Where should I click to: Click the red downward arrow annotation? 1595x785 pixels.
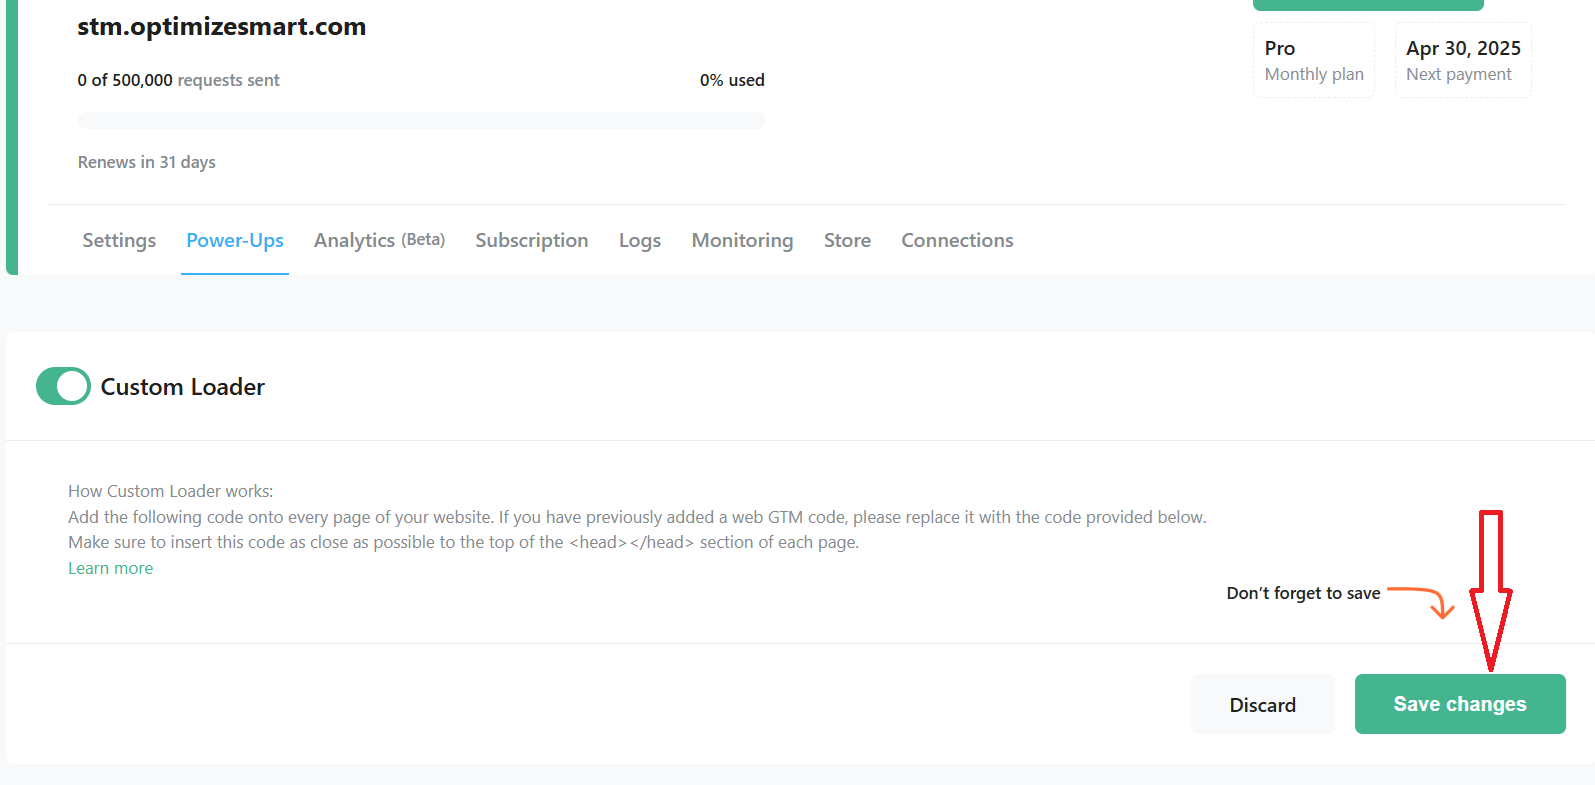coord(1490,590)
